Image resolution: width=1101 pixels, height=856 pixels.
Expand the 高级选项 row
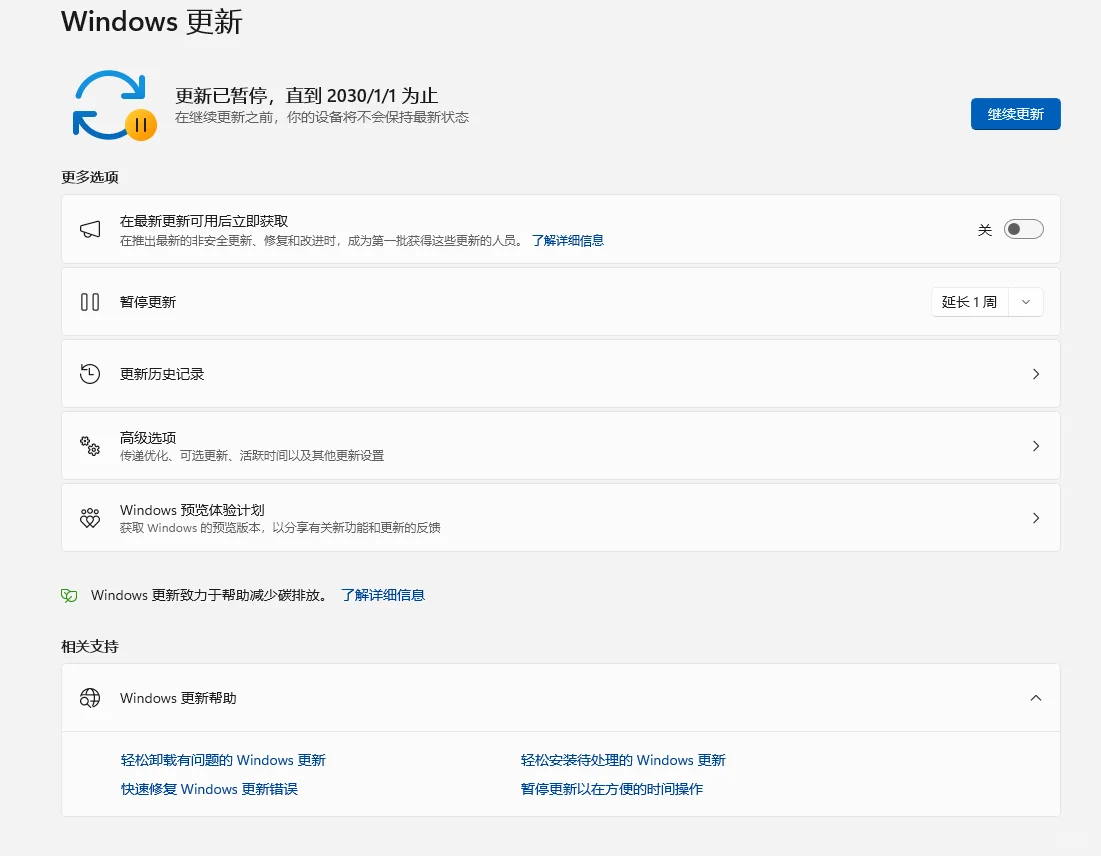click(1036, 446)
